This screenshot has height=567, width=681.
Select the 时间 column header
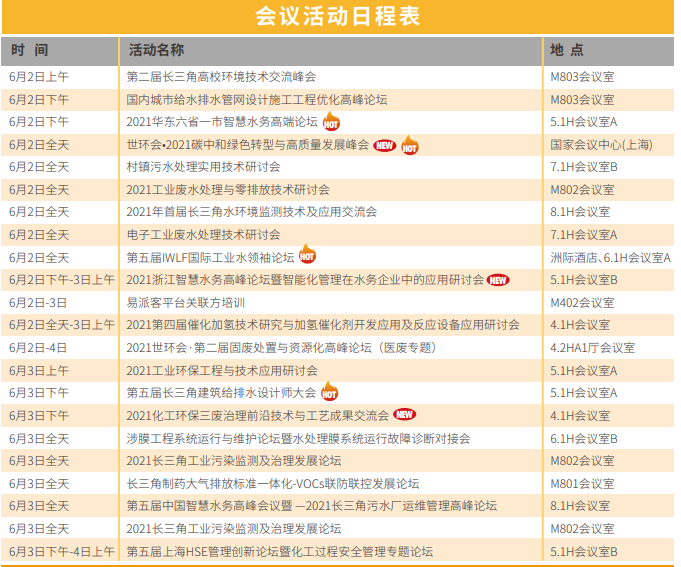click(x=29, y=50)
